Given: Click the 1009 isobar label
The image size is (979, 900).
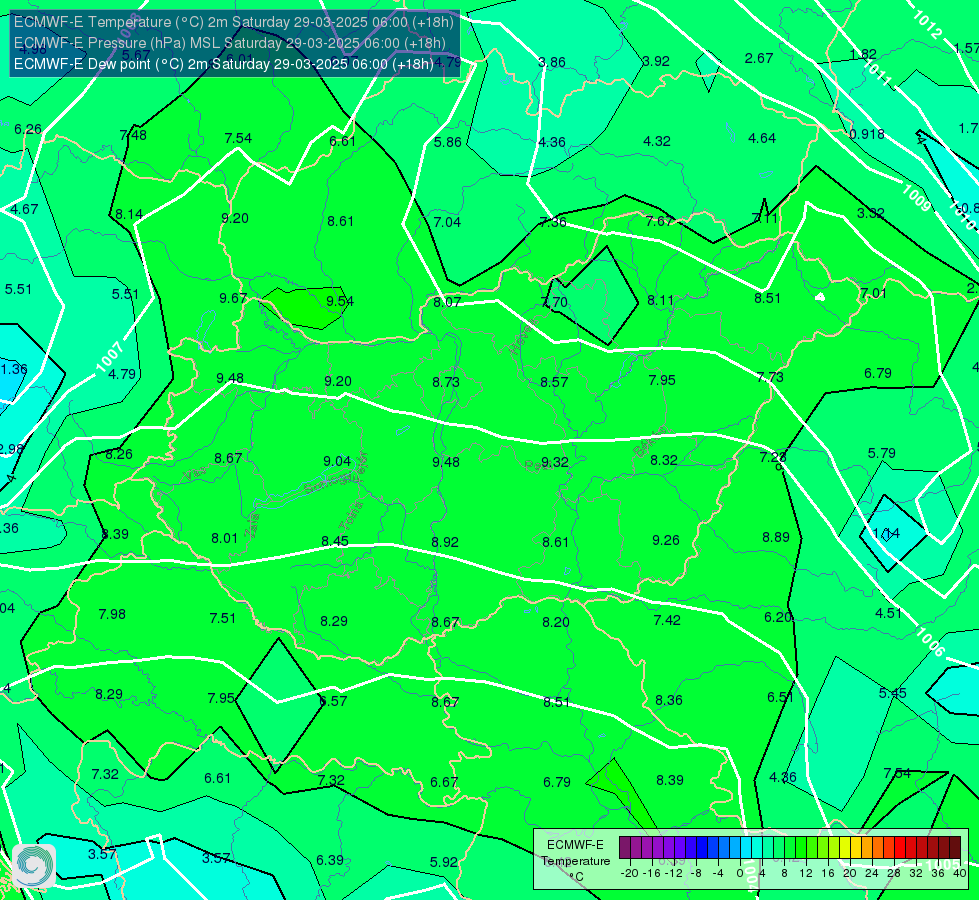Looking at the screenshot, I should [x=916, y=197].
